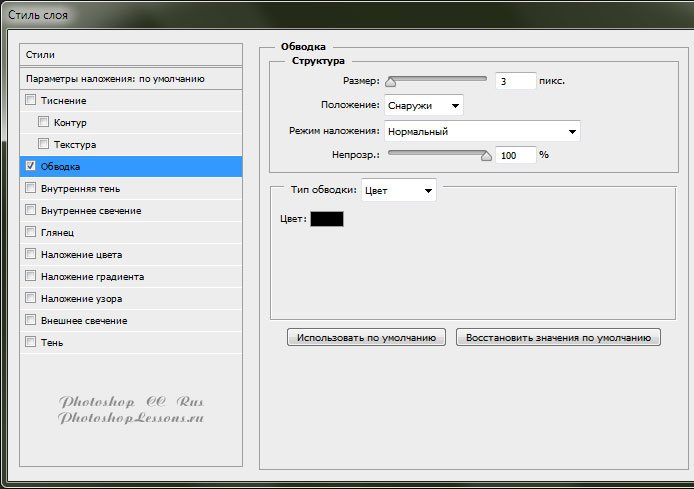Image resolution: width=694 pixels, height=489 pixels.
Task: Click the Размер pixel value field
Action: pos(515,81)
